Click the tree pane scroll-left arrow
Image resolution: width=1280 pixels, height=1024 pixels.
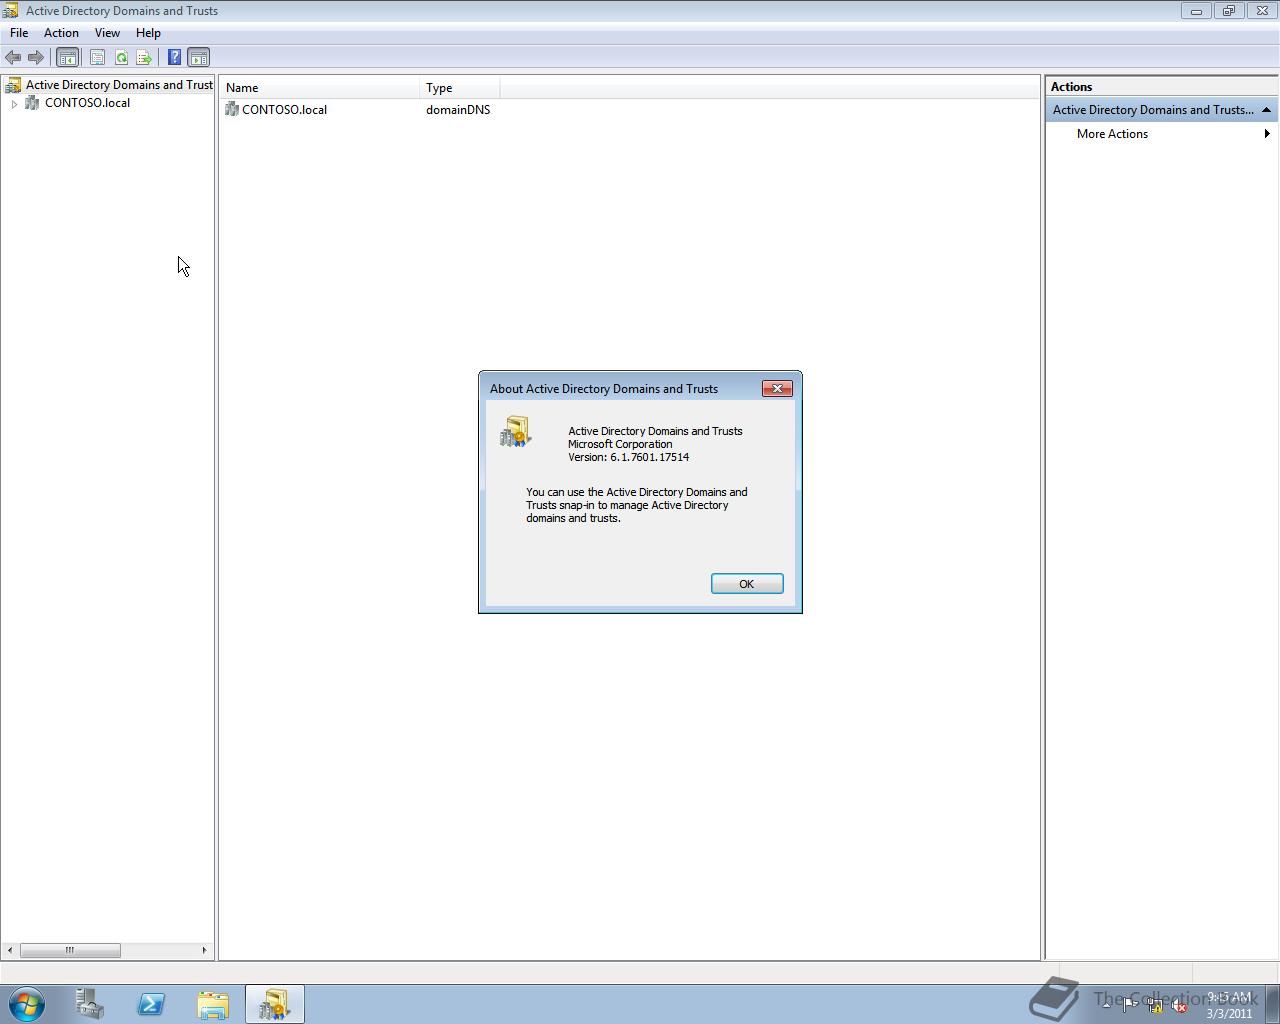pyautogui.click(x=10, y=950)
